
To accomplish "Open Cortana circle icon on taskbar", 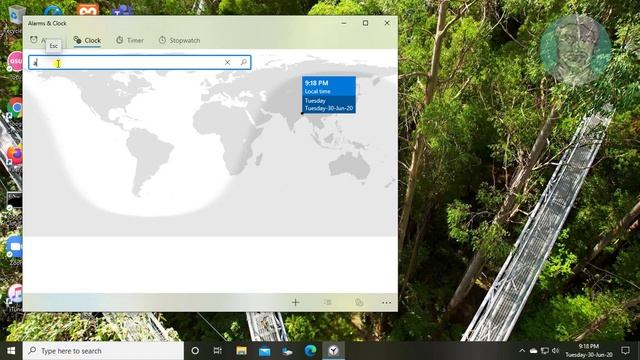I will coord(195,351).
